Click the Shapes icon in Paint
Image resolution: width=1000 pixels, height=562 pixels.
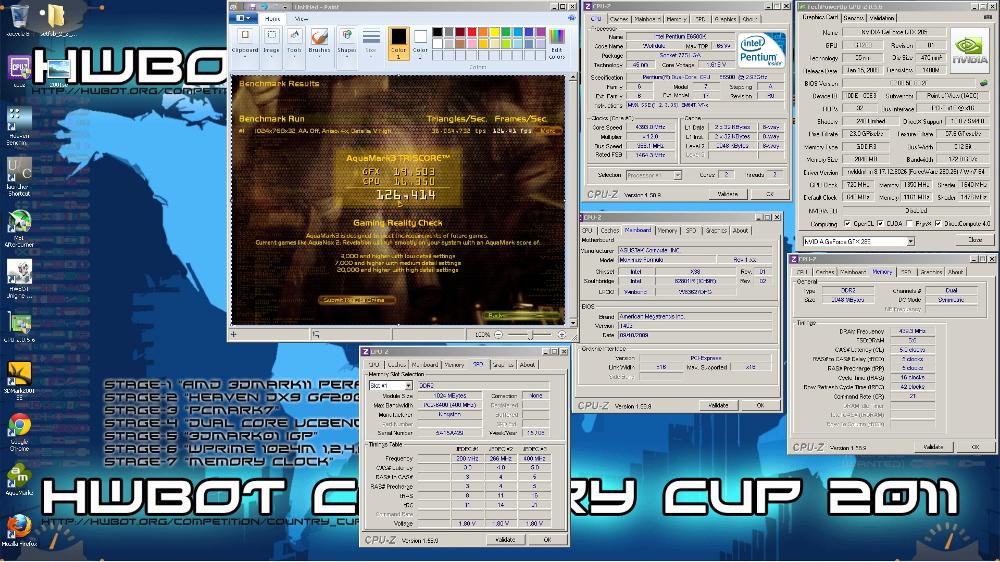pyautogui.click(x=347, y=36)
